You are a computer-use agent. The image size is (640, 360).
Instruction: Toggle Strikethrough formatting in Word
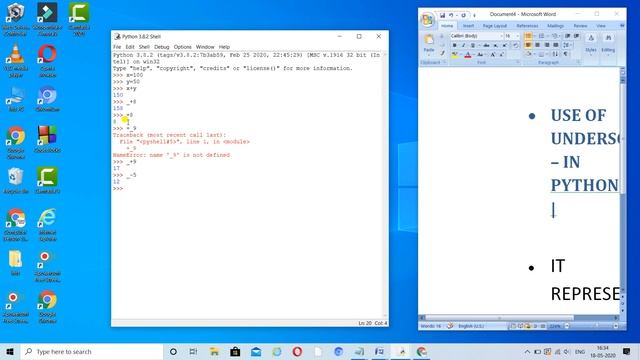(486, 45)
